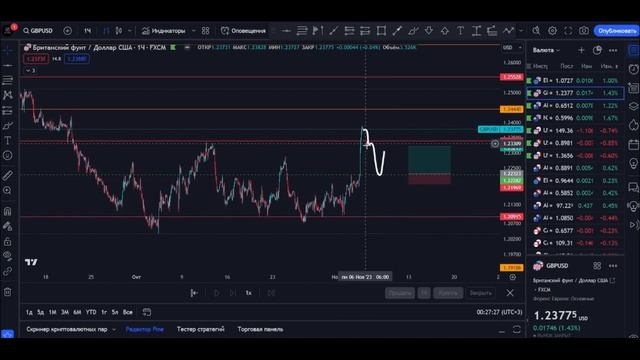Open the time zone 00:27:27 (UTC+3) menu
The width and height of the screenshot is (640, 360).
click(x=499, y=312)
